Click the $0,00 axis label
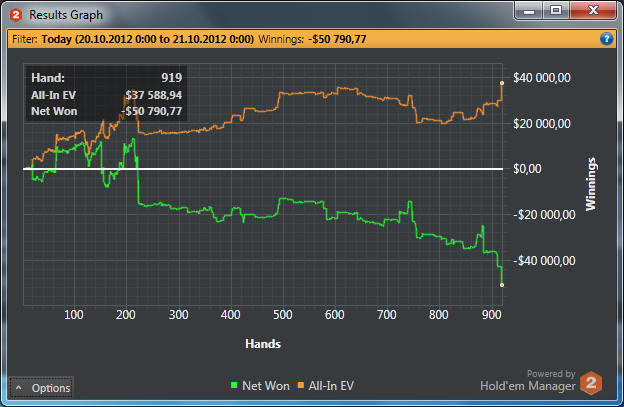Viewport: 624px width, 407px height. coord(527,169)
